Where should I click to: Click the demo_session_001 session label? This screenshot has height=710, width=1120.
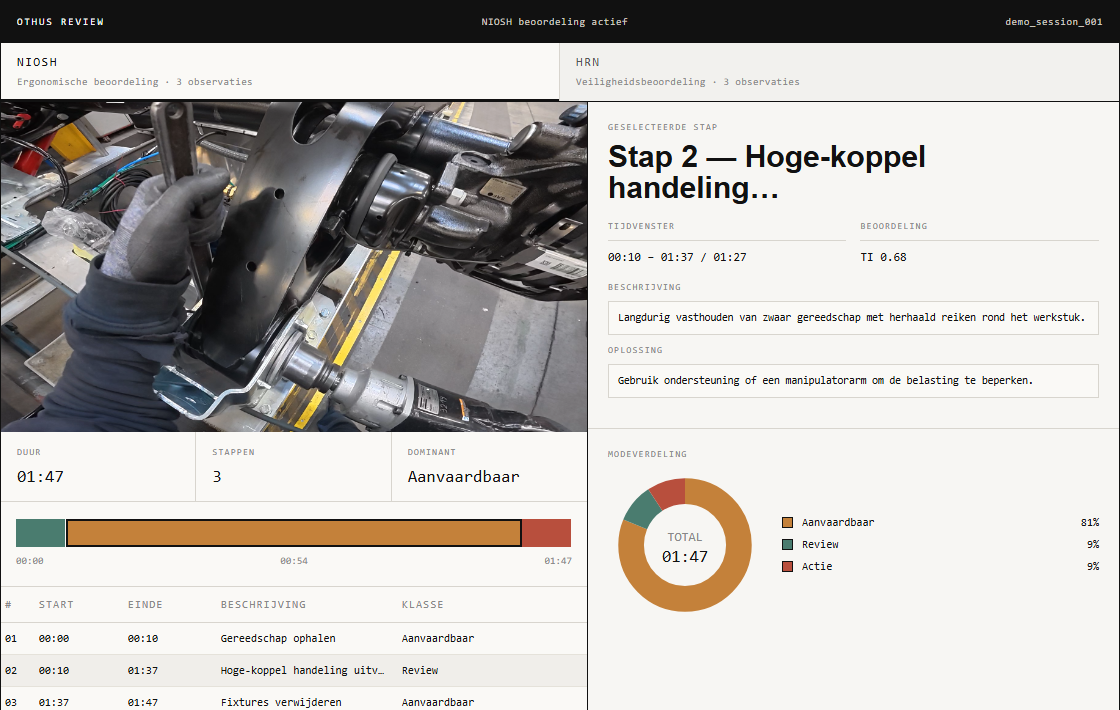tap(1054, 21)
